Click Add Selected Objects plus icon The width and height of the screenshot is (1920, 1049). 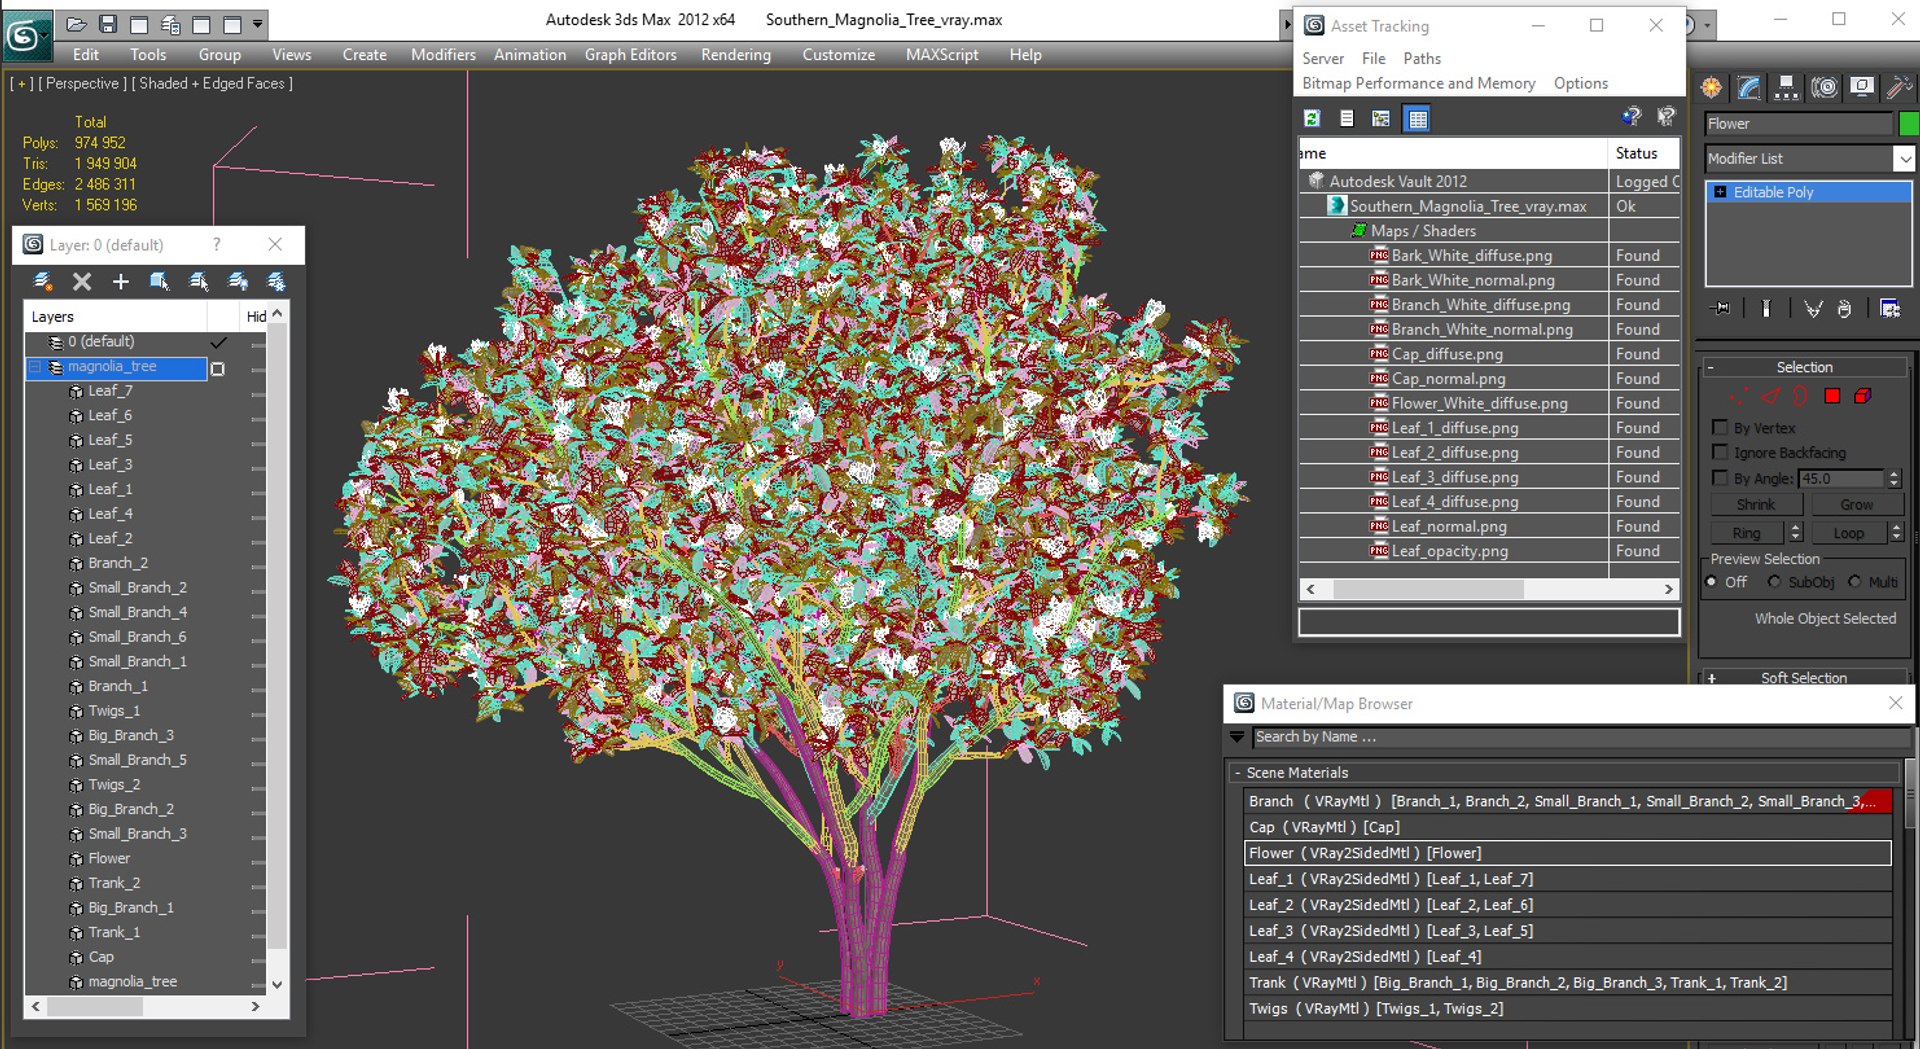click(x=121, y=282)
